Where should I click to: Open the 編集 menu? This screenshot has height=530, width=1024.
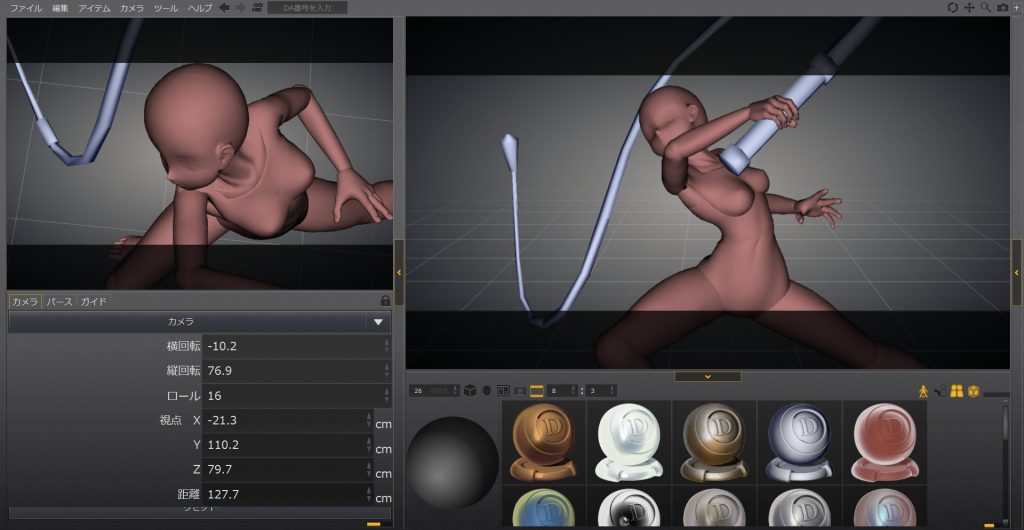(x=60, y=8)
